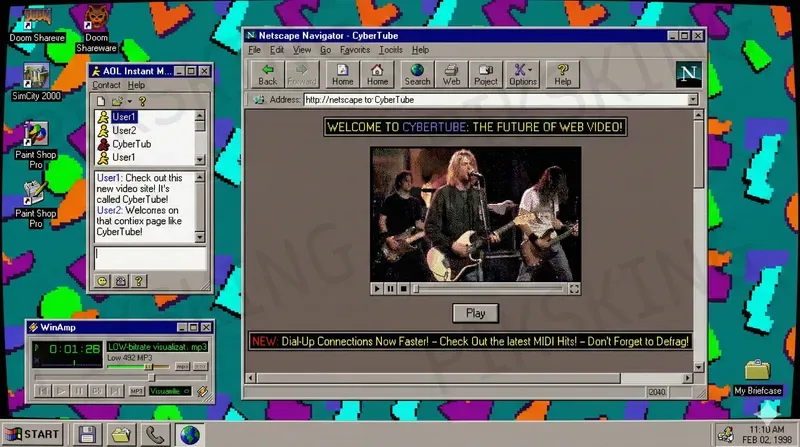Screen dimensions: 800x447
Task: Click the Help question mark in Netscape toolbar
Action: pyautogui.click(x=563, y=74)
